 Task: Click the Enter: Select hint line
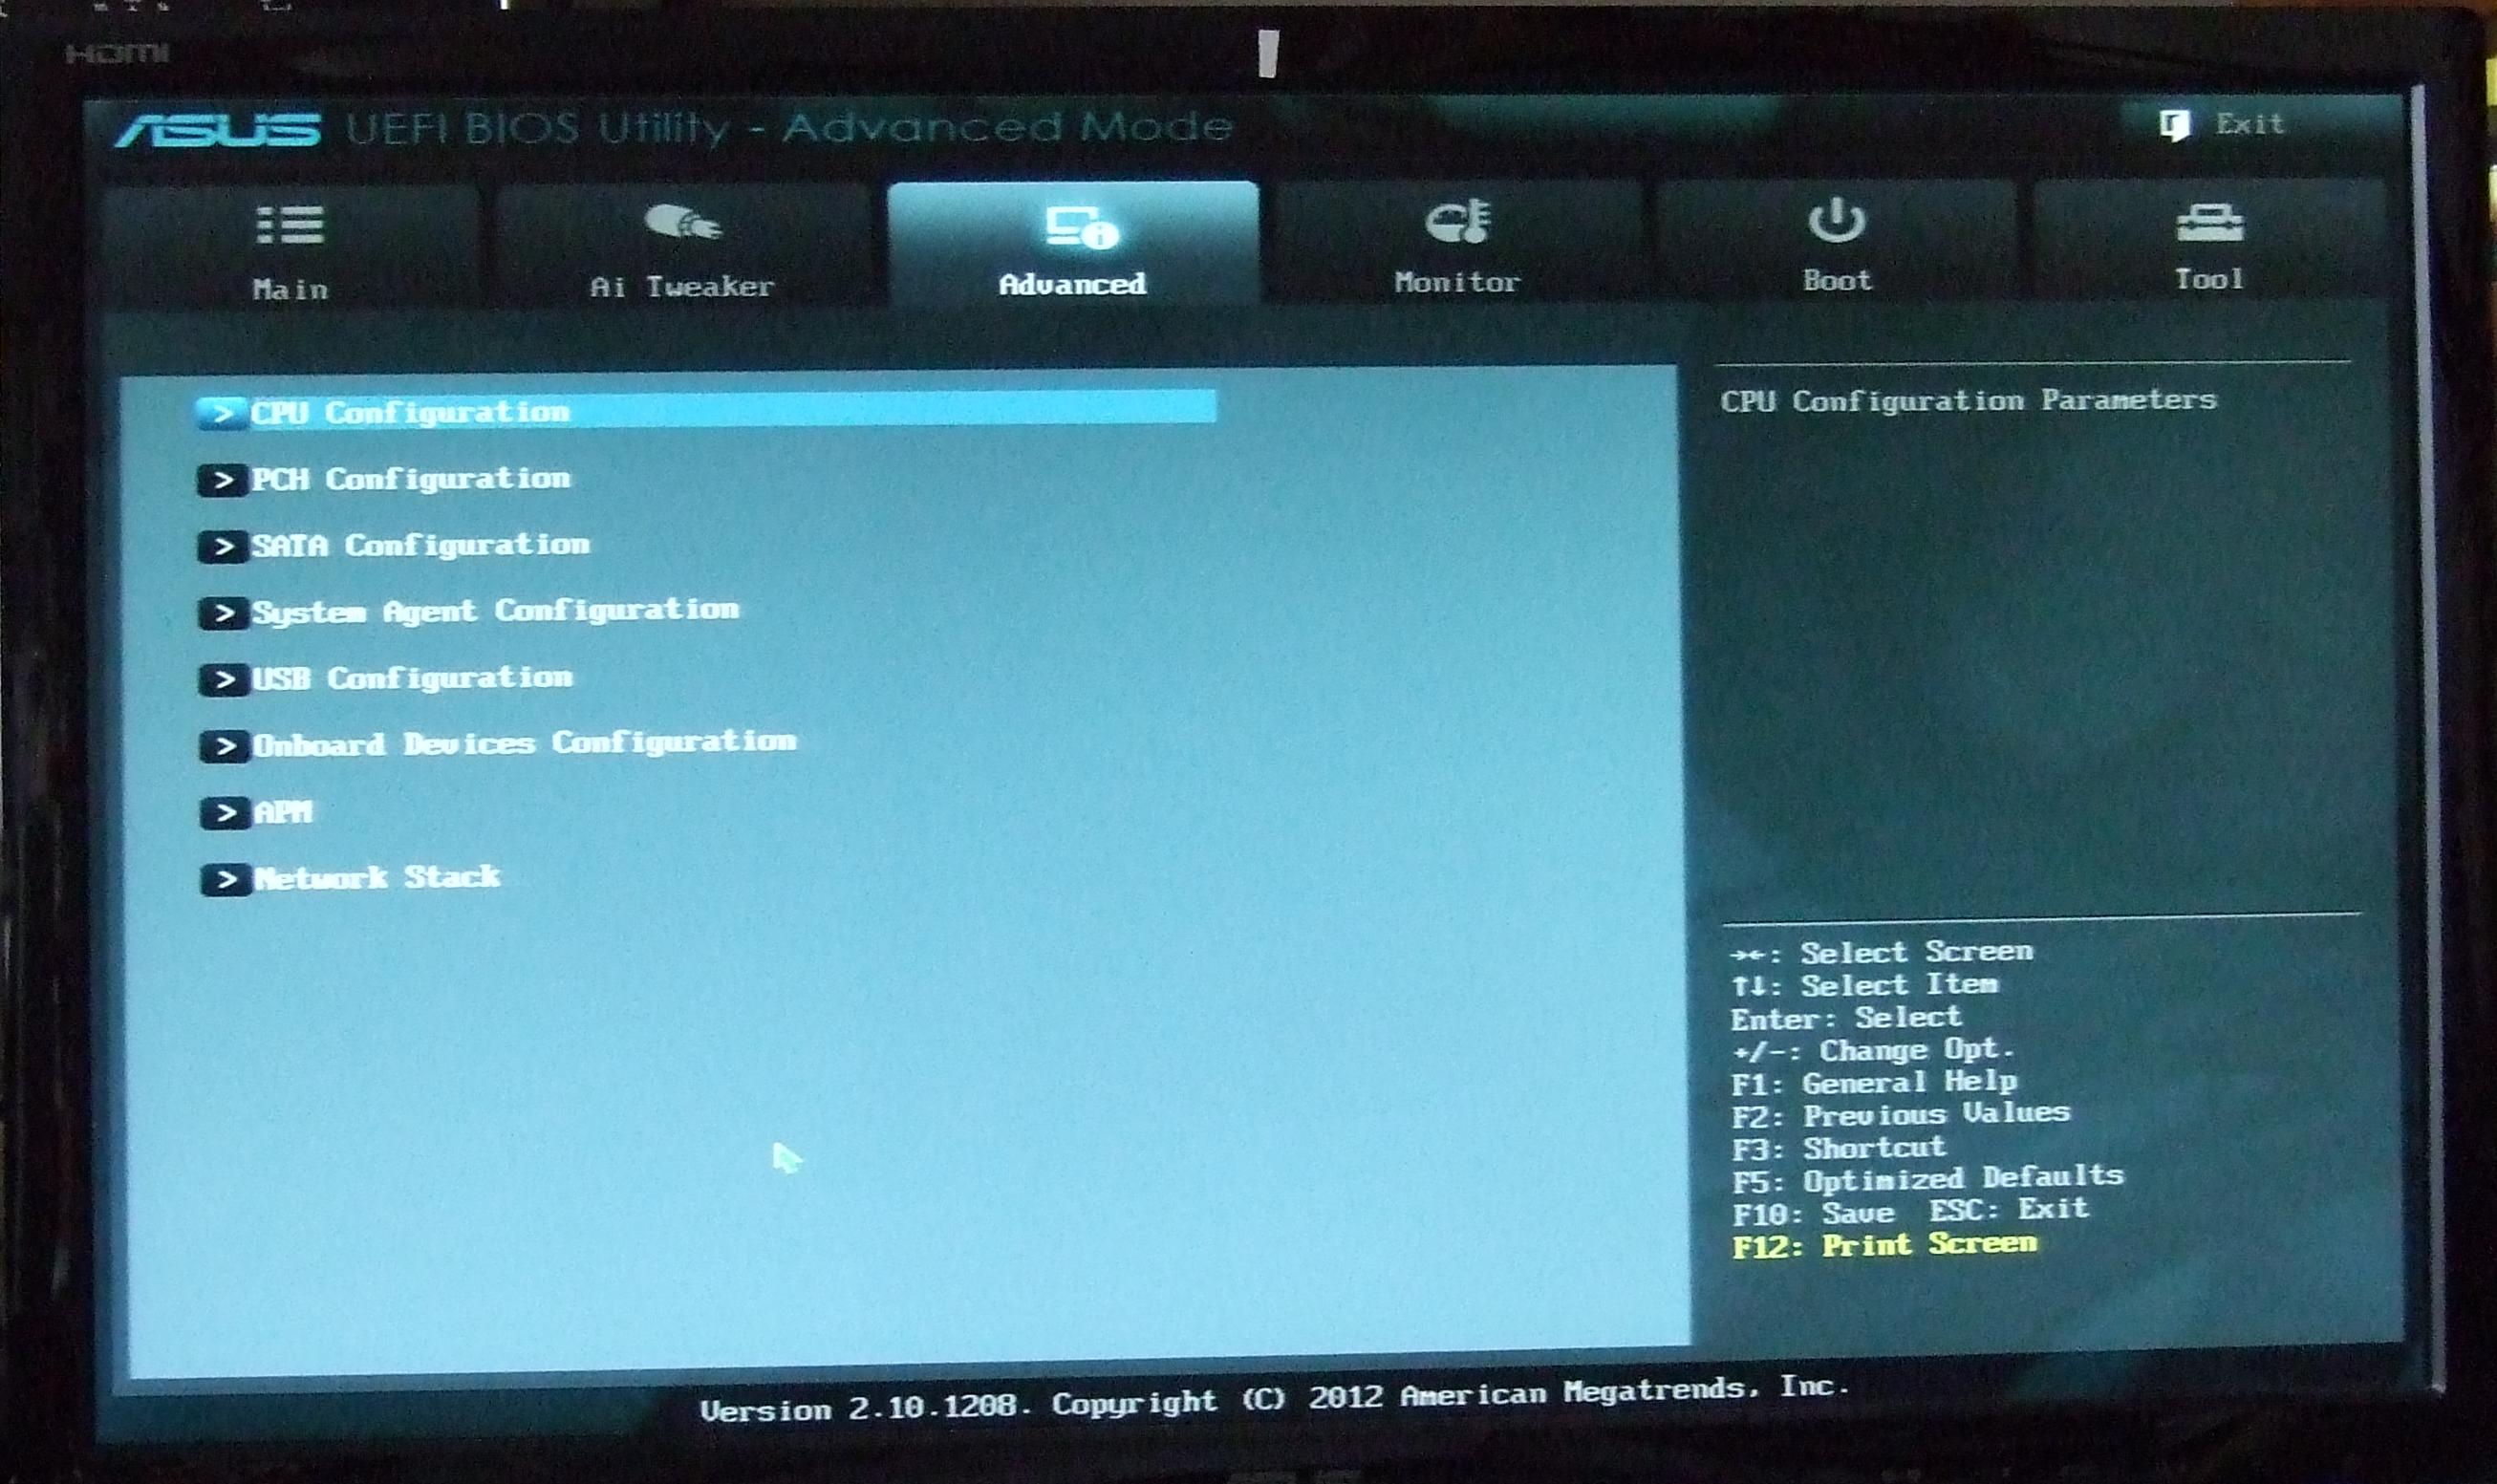1846,1018
